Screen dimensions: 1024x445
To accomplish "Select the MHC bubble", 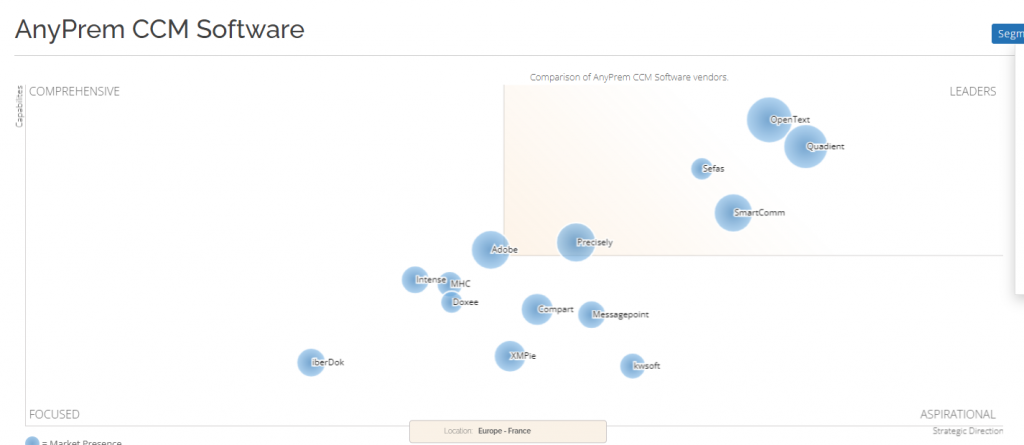I will click(449, 284).
